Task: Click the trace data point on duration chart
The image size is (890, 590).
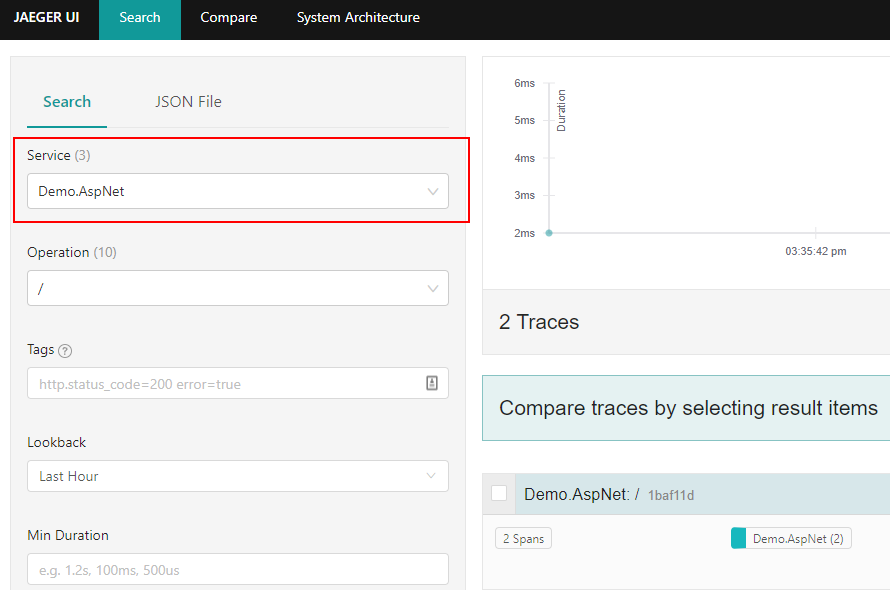Action: pyautogui.click(x=549, y=233)
